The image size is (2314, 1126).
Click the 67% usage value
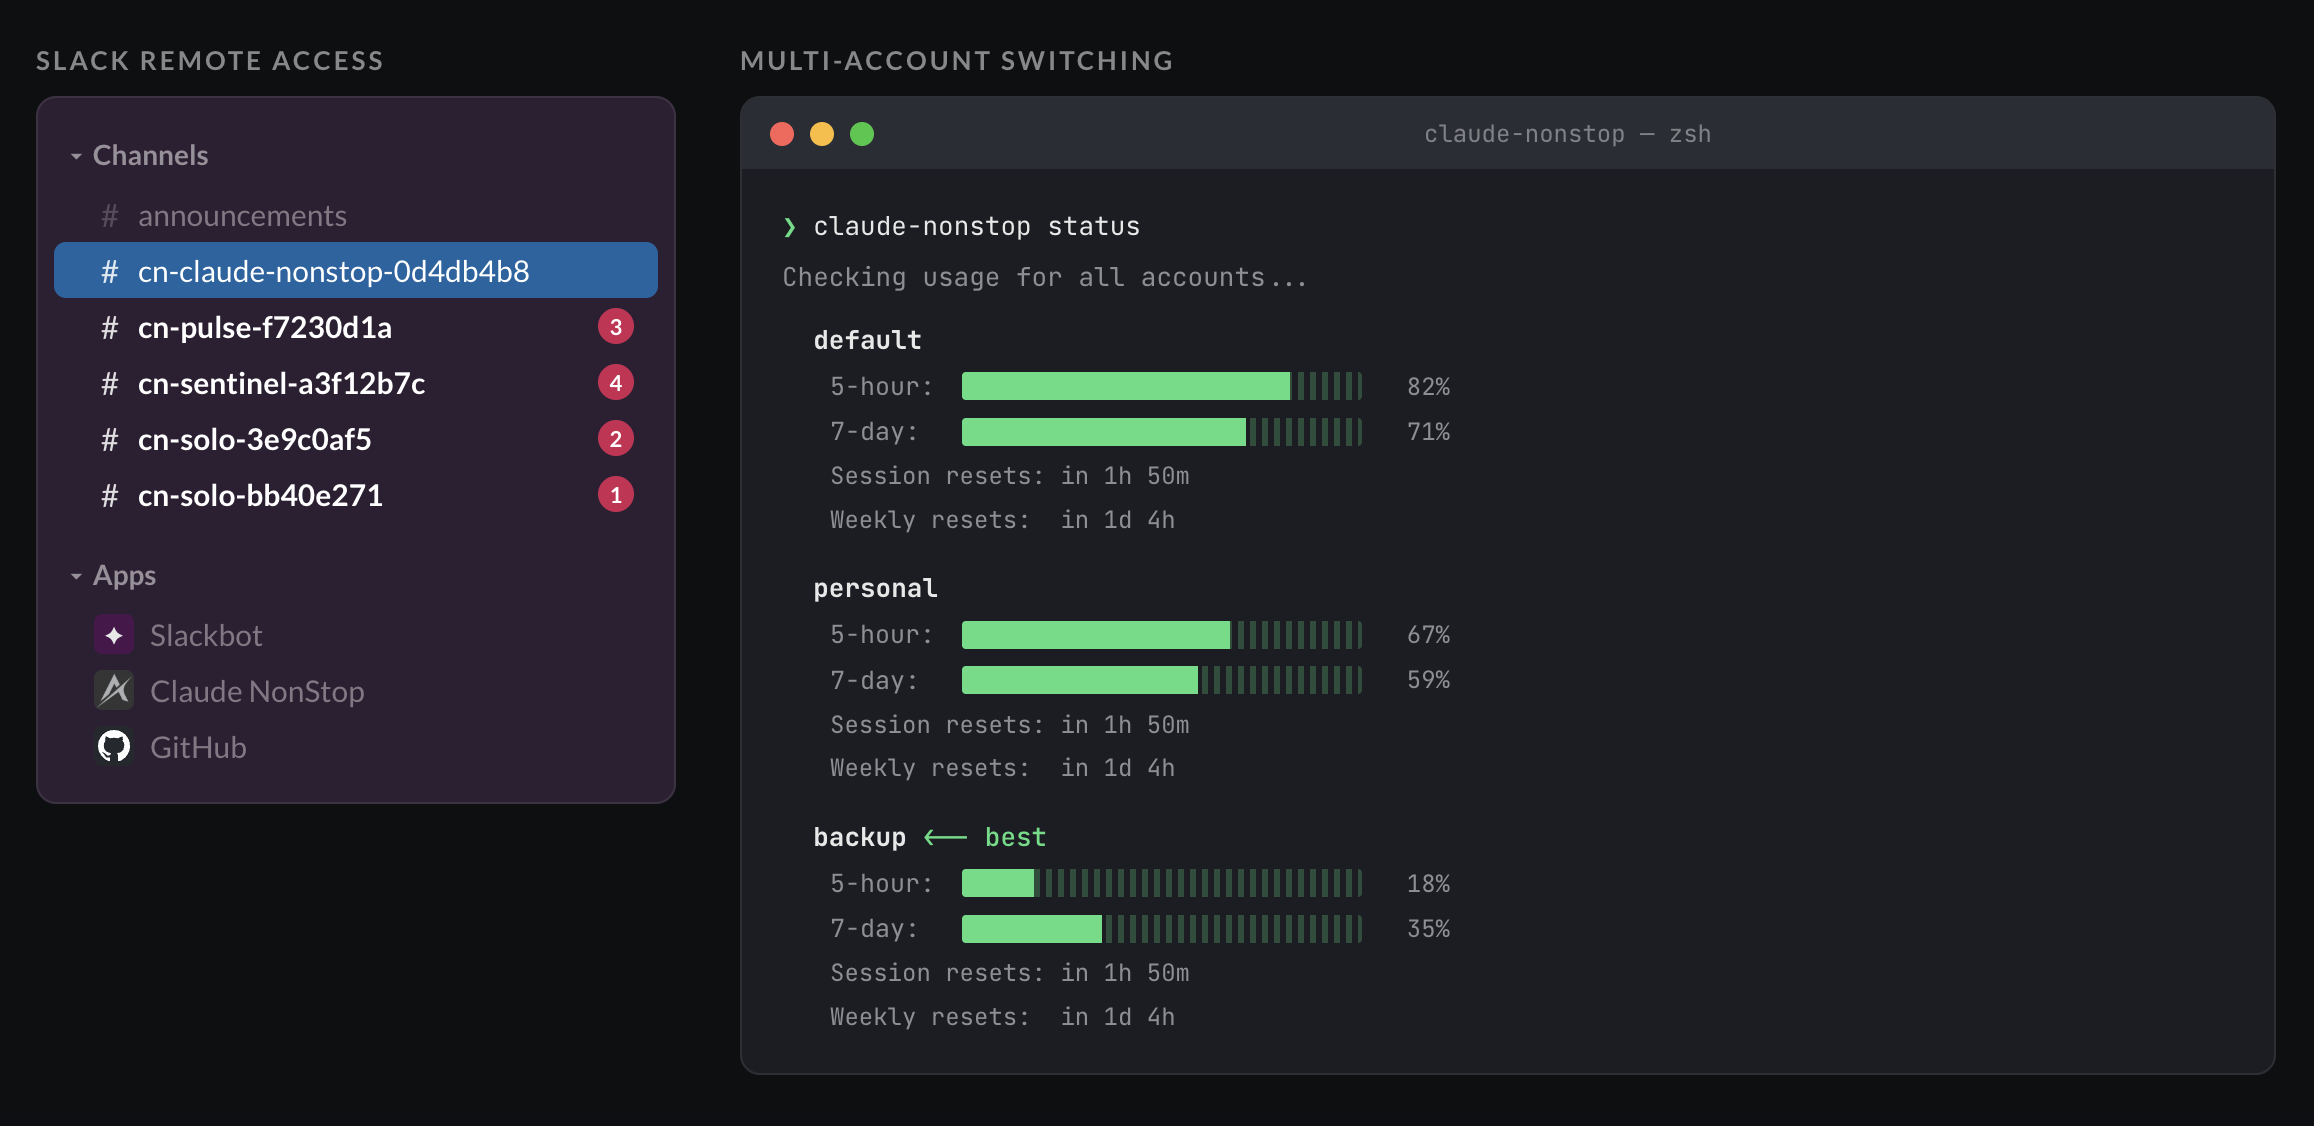click(x=1428, y=635)
